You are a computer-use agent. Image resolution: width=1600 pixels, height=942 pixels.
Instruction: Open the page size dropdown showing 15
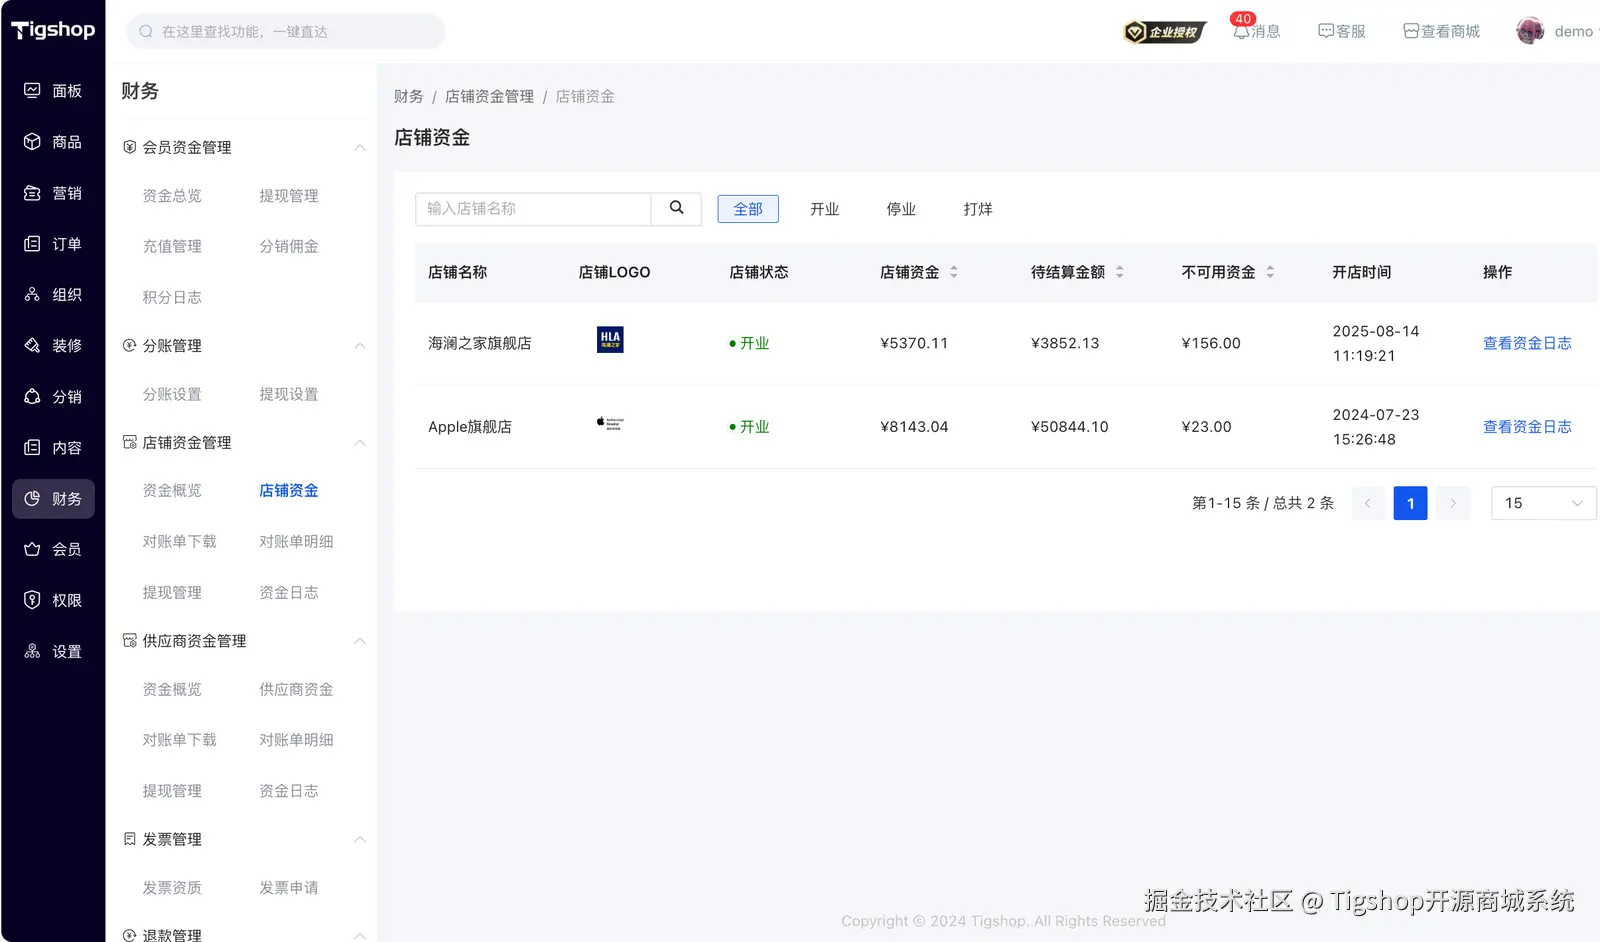1543,503
